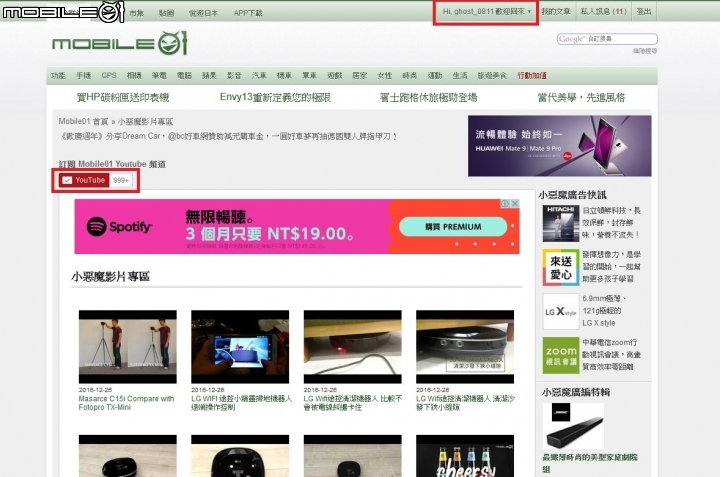Click 登出 to log out
Viewport: 720px width, 477px height.
click(644, 11)
